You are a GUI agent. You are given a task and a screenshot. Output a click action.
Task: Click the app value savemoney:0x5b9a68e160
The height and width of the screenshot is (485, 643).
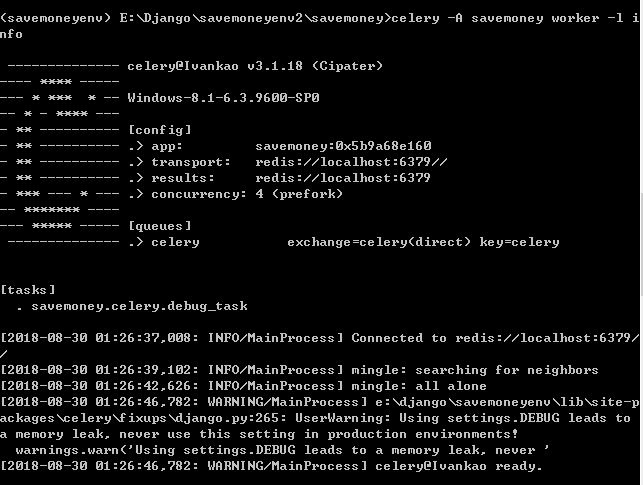pos(343,146)
